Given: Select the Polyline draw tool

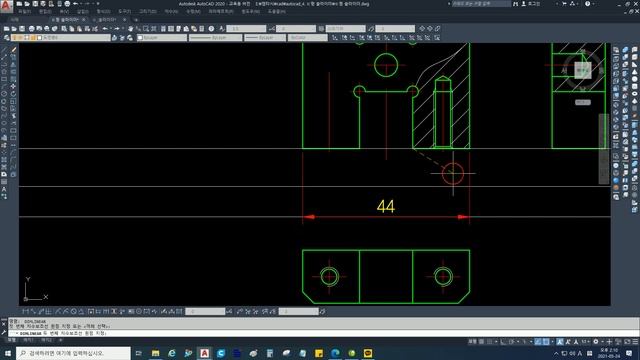Looking at the screenshot, I should tap(4, 64).
